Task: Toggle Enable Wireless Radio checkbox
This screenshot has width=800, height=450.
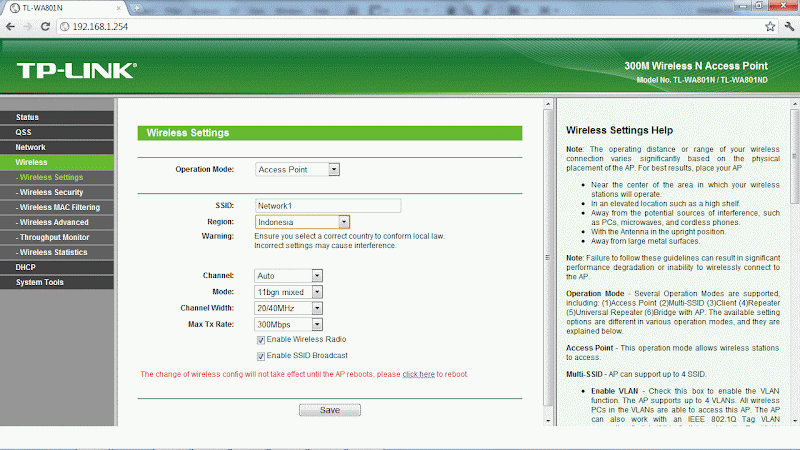Action: pyautogui.click(x=261, y=340)
